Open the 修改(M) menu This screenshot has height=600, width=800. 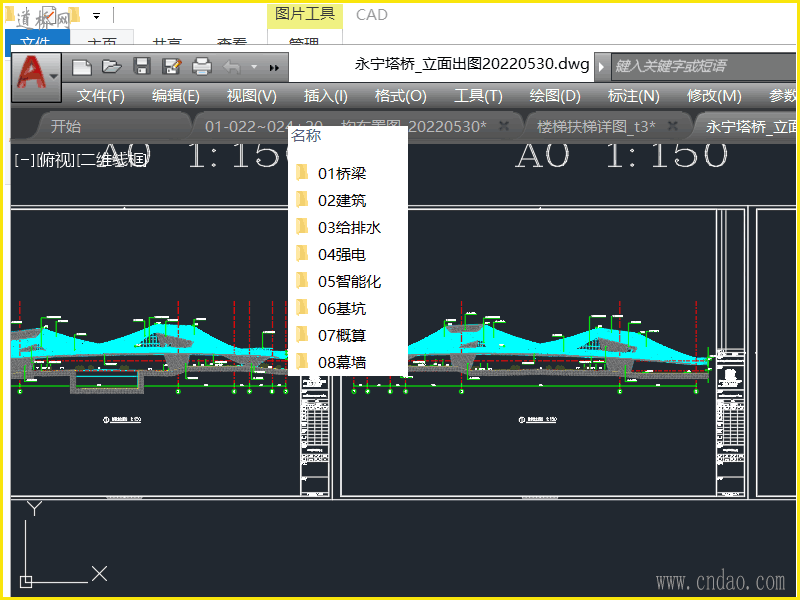coord(714,96)
